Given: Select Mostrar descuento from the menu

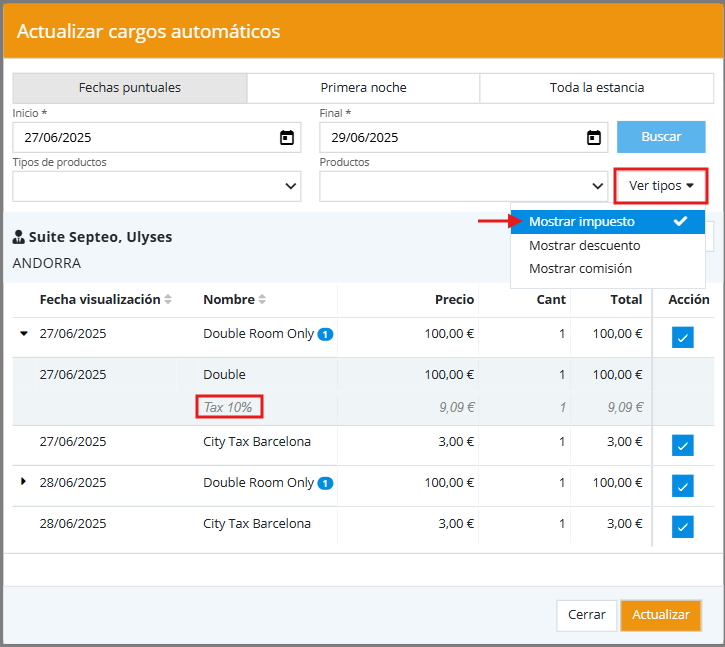Looking at the screenshot, I should coord(585,245).
